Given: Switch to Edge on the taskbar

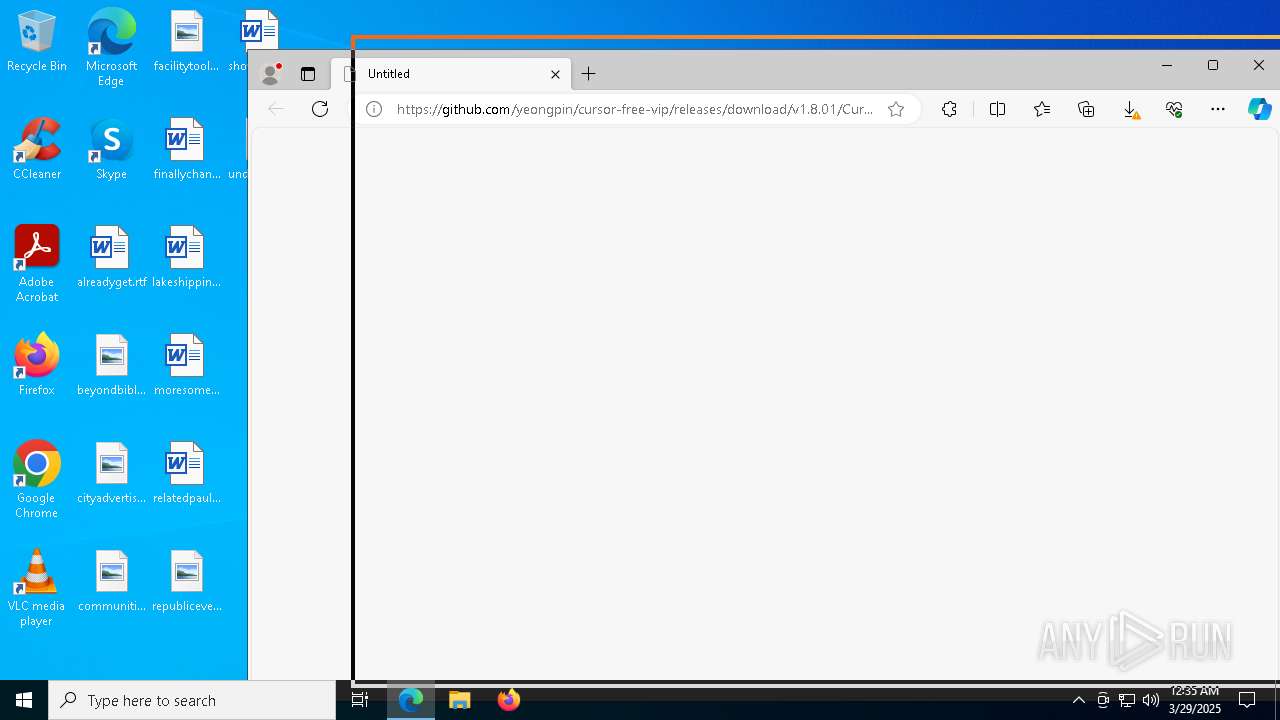Looking at the screenshot, I should (x=411, y=700).
